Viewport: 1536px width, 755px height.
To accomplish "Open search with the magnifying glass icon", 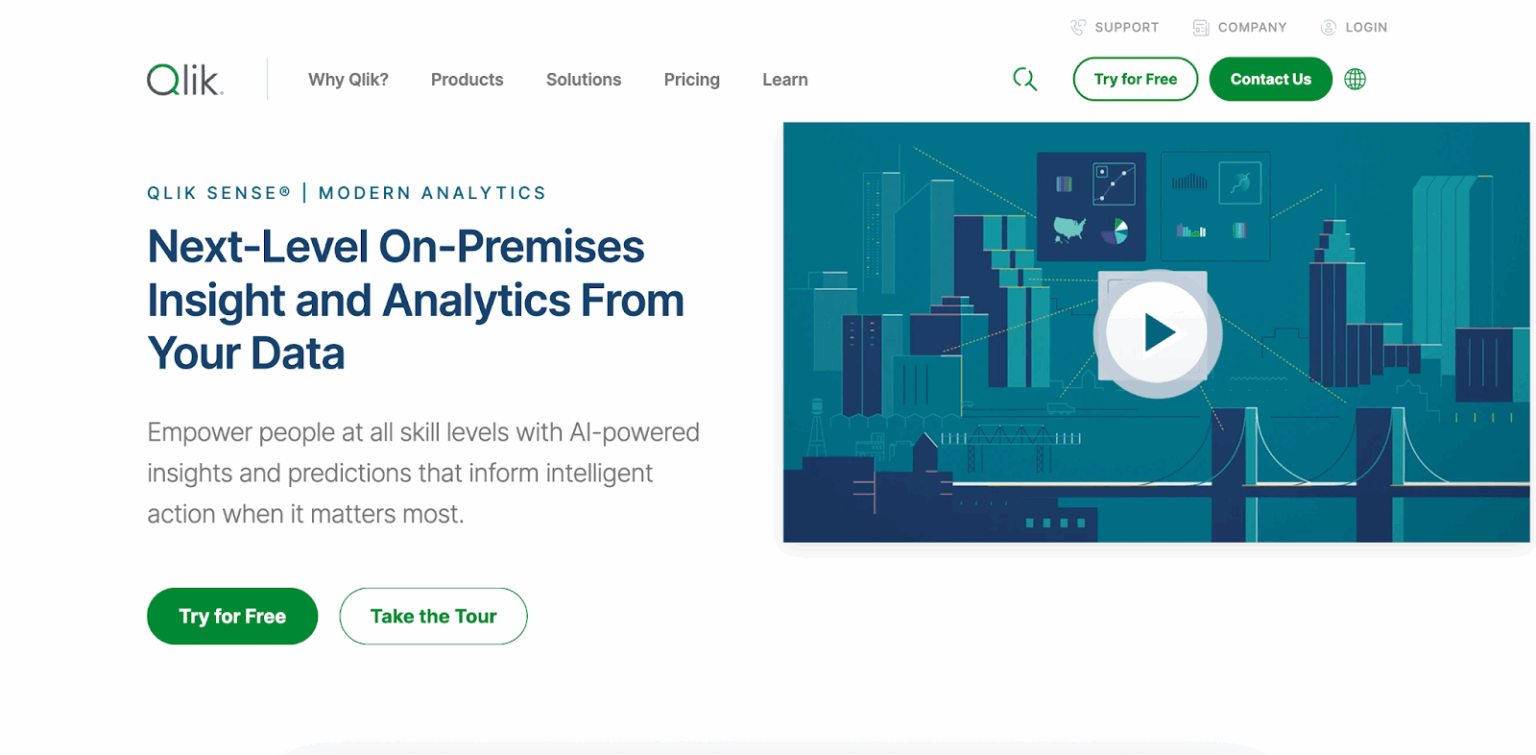I will [1024, 79].
